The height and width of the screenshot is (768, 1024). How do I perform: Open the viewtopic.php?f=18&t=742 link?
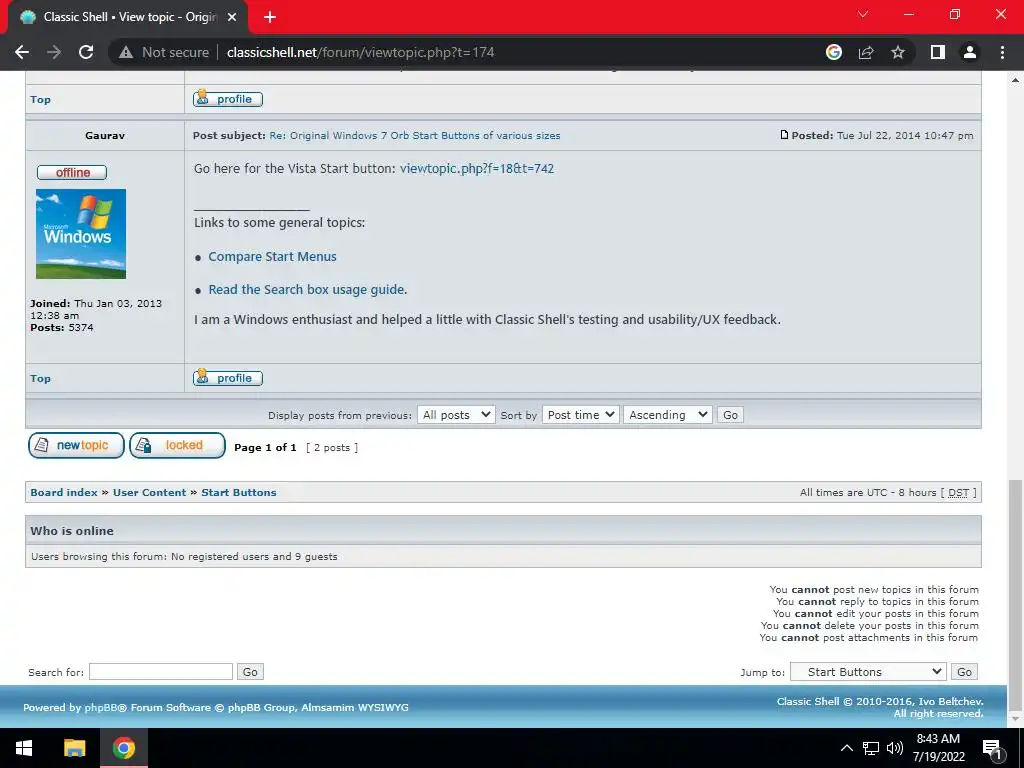click(x=477, y=168)
